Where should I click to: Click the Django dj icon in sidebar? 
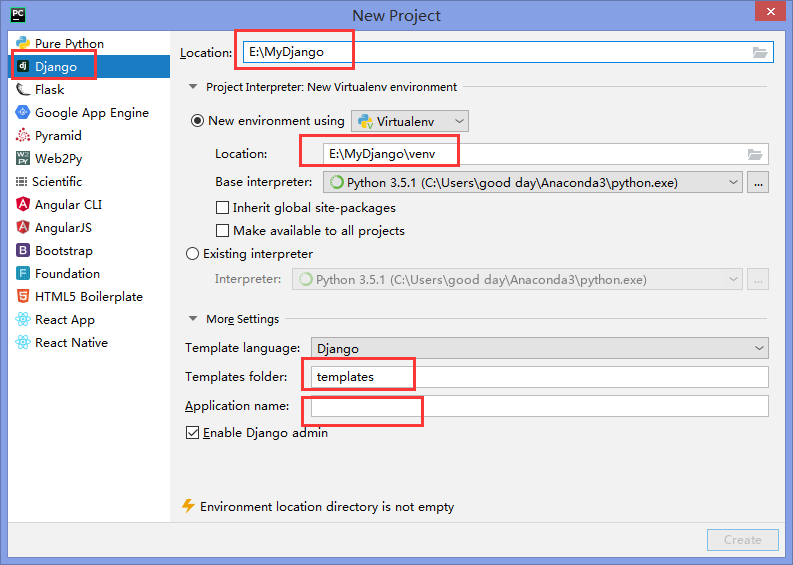point(23,66)
